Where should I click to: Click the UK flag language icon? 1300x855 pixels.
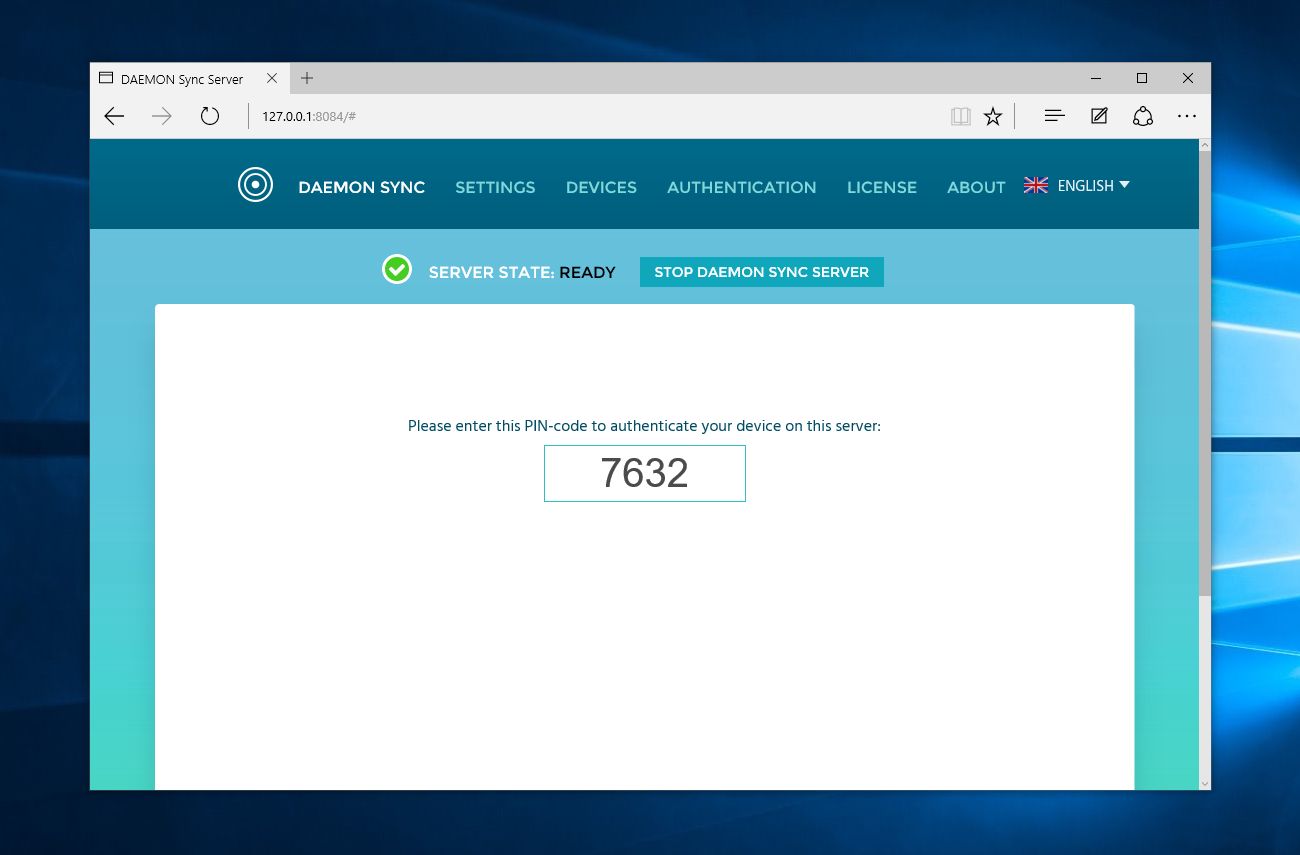click(x=1036, y=185)
